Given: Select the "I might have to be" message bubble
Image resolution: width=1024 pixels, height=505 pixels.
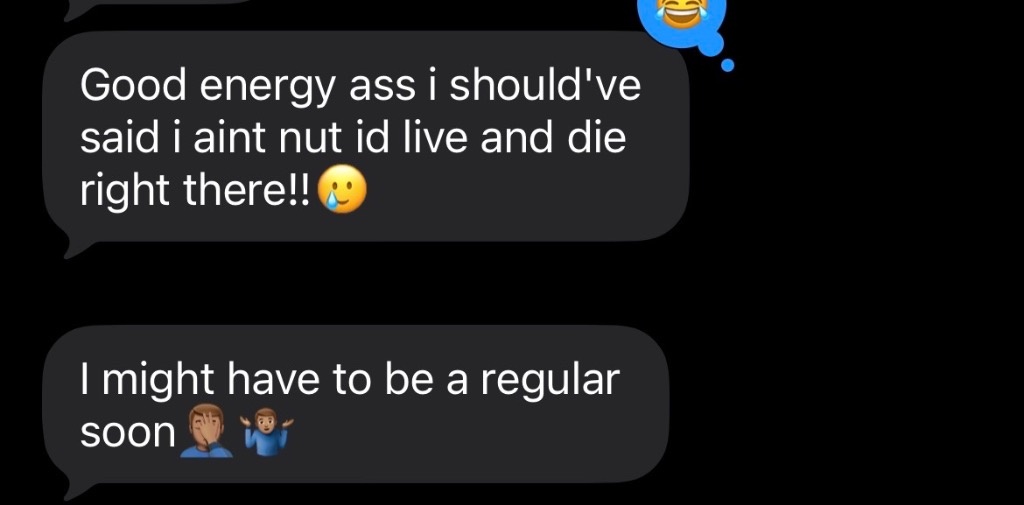Looking at the screenshot, I should (356, 404).
